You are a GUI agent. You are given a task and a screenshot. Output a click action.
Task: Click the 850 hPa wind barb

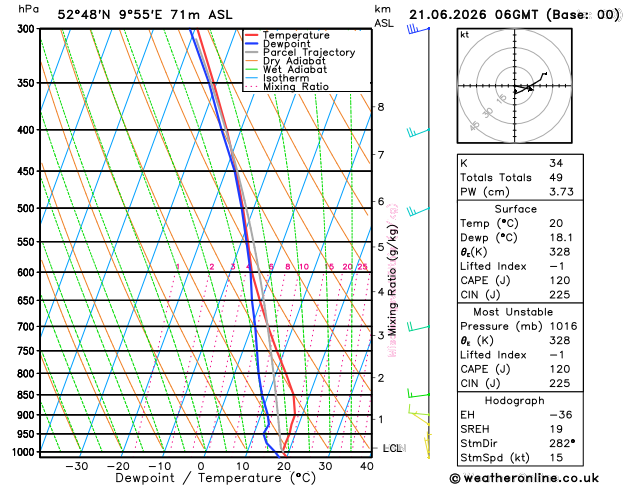tap(418, 393)
